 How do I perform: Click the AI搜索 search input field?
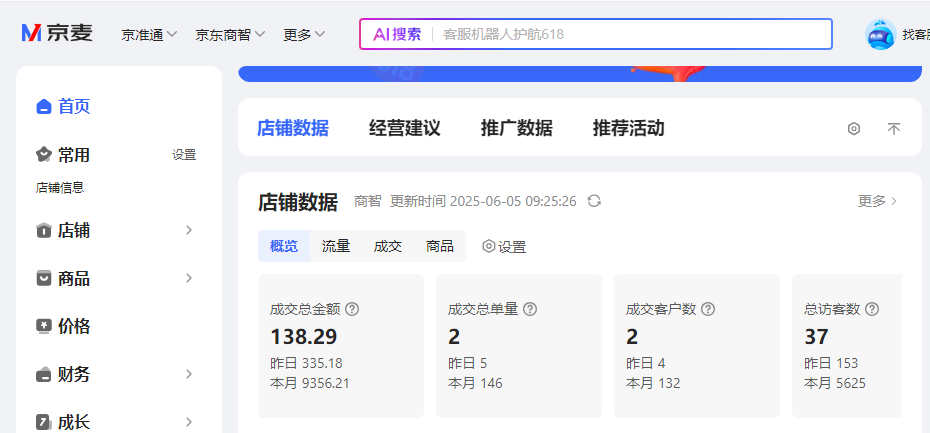pos(630,34)
